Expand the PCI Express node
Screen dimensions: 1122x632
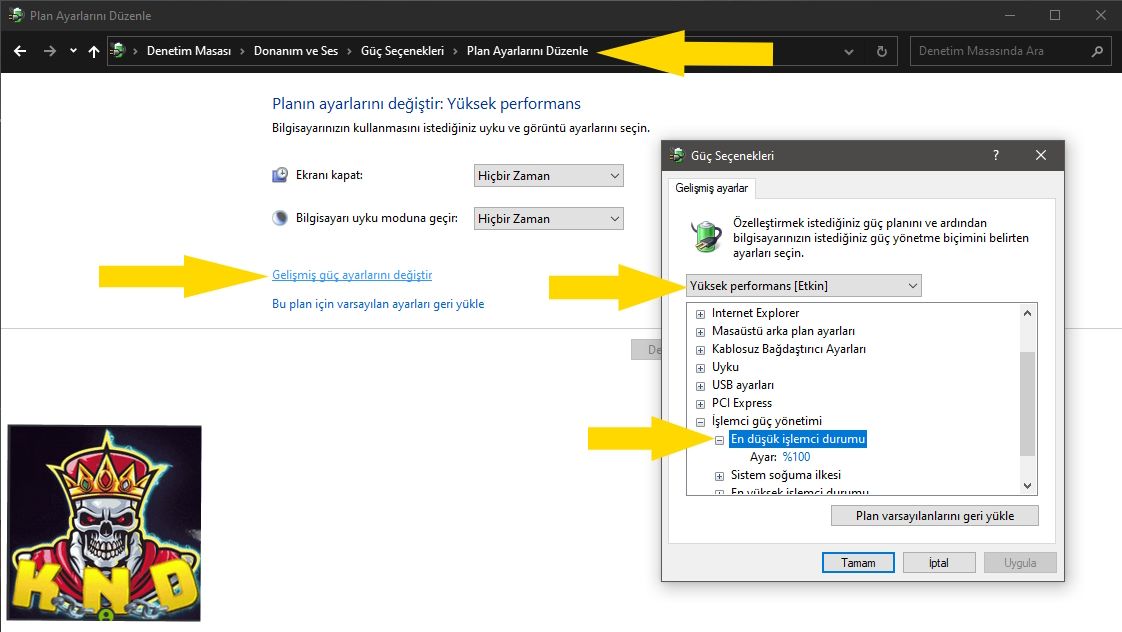point(701,404)
